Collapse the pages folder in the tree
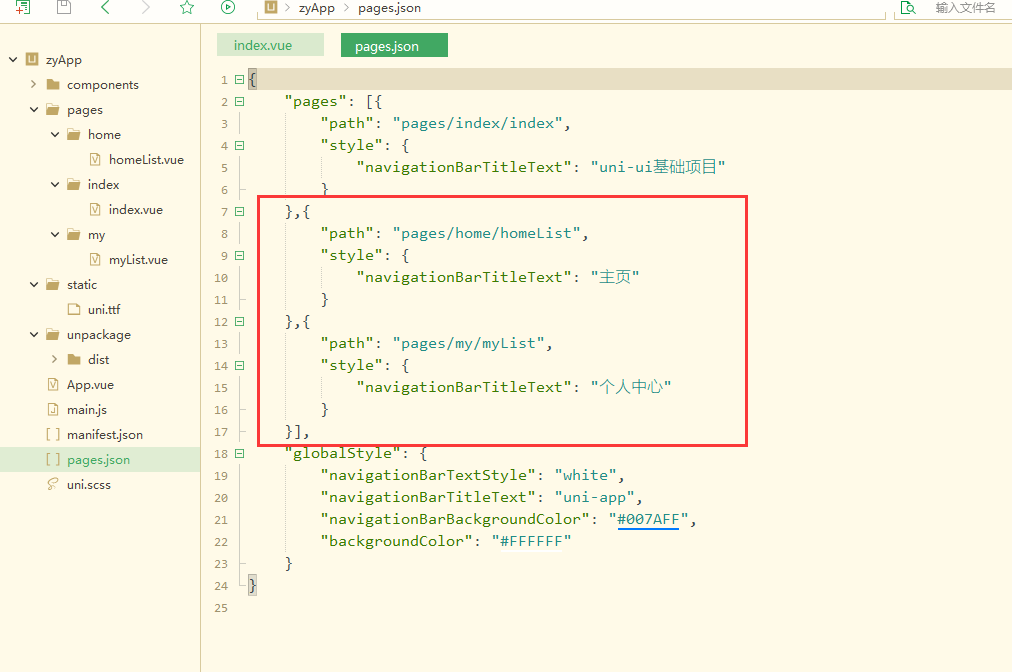1012x672 pixels. pyautogui.click(x=32, y=109)
